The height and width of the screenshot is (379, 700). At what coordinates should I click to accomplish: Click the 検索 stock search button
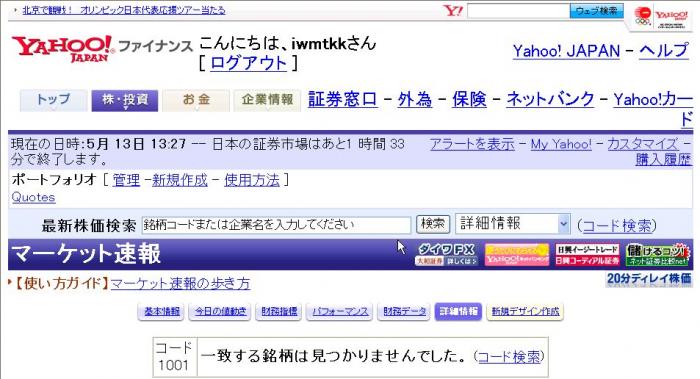tap(433, 224)
